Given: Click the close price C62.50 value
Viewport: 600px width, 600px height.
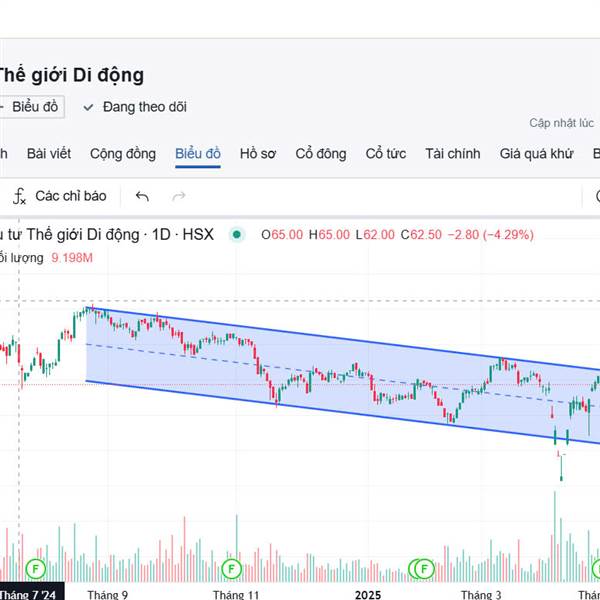Looking at the screenshot, I should pos(421,235).
